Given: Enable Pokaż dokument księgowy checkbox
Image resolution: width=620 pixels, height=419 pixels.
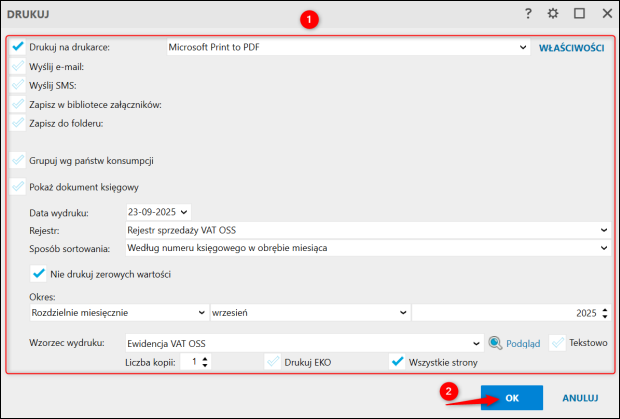Looking at the screenshot, I should coord(17,187).
